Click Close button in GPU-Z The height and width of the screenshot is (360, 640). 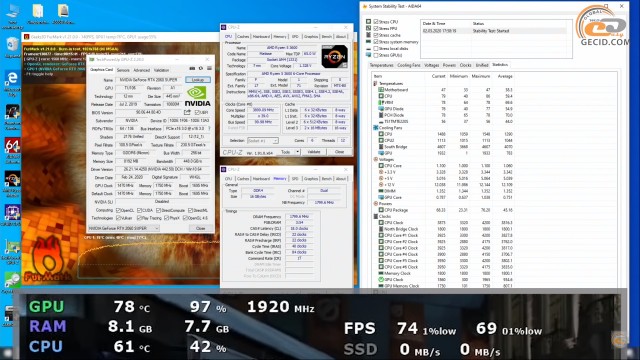coord(200,229)
